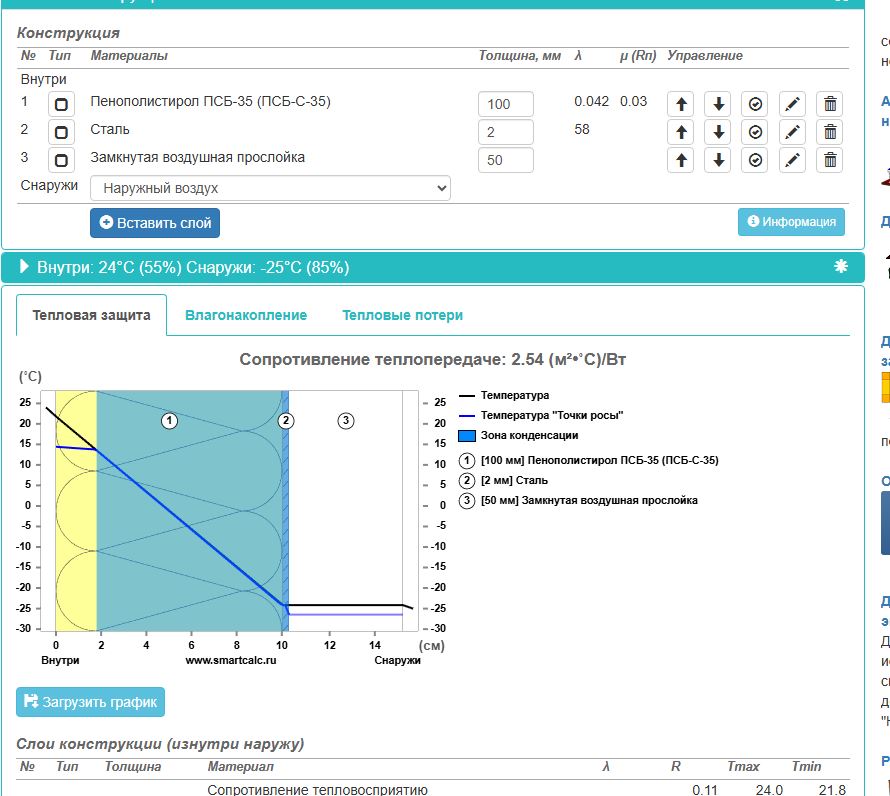Delete the Замкнутая воздушная прослойка layer

coord(829,160)
